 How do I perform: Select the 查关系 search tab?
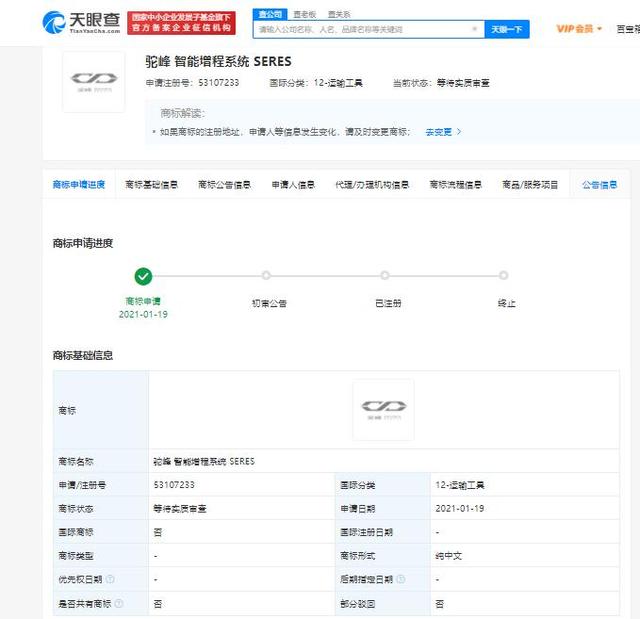(339, 15)
